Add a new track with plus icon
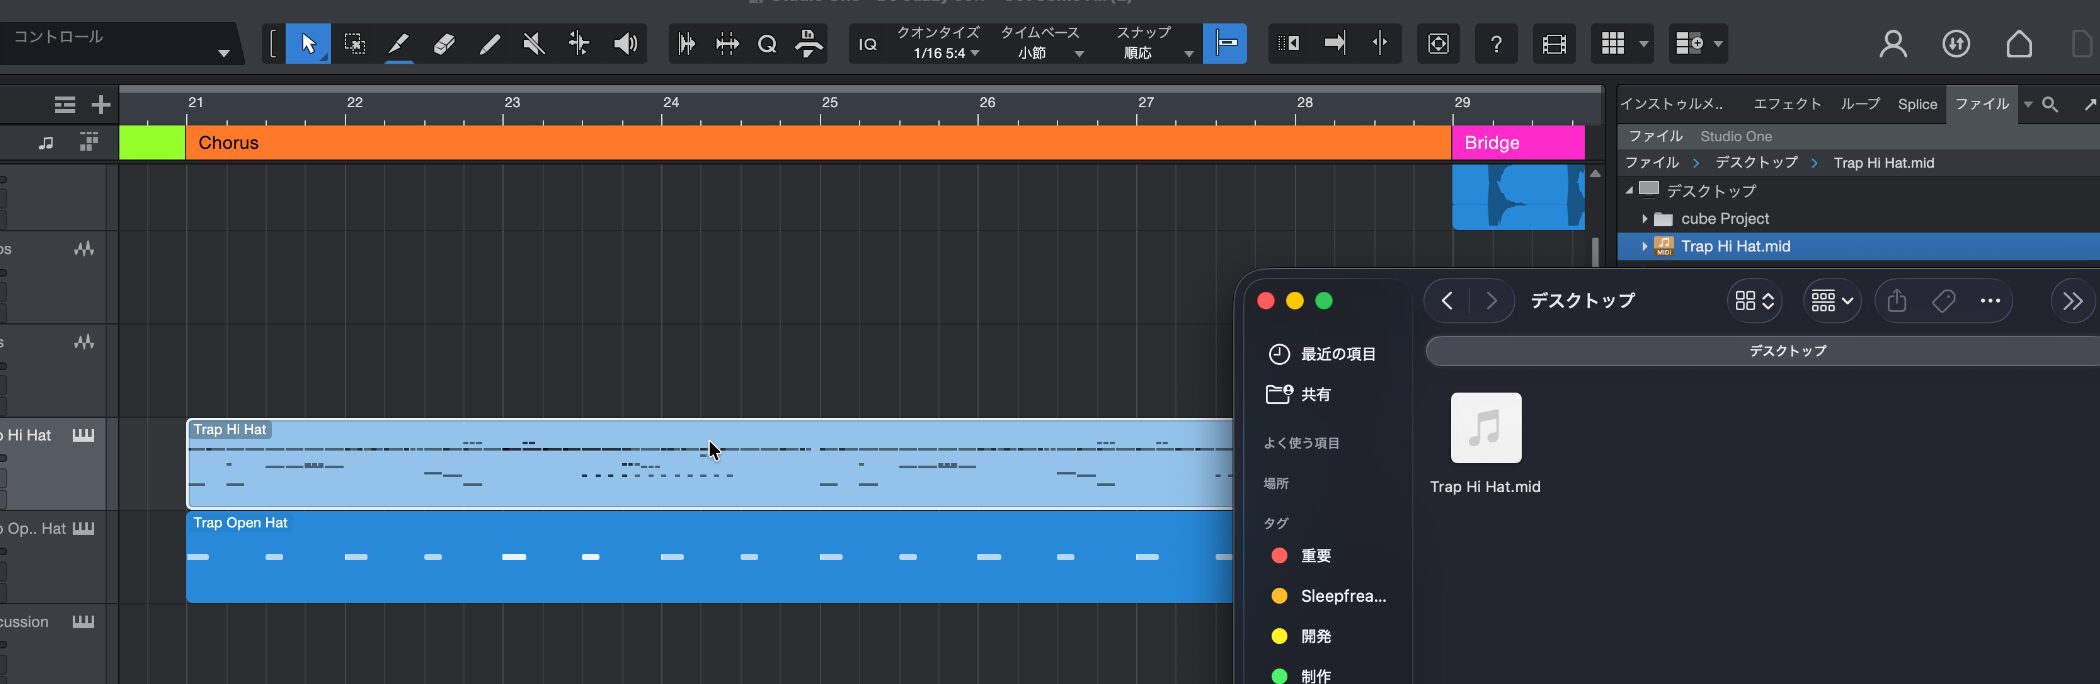Screen dimensions: 2100x684 pos(101,105)
